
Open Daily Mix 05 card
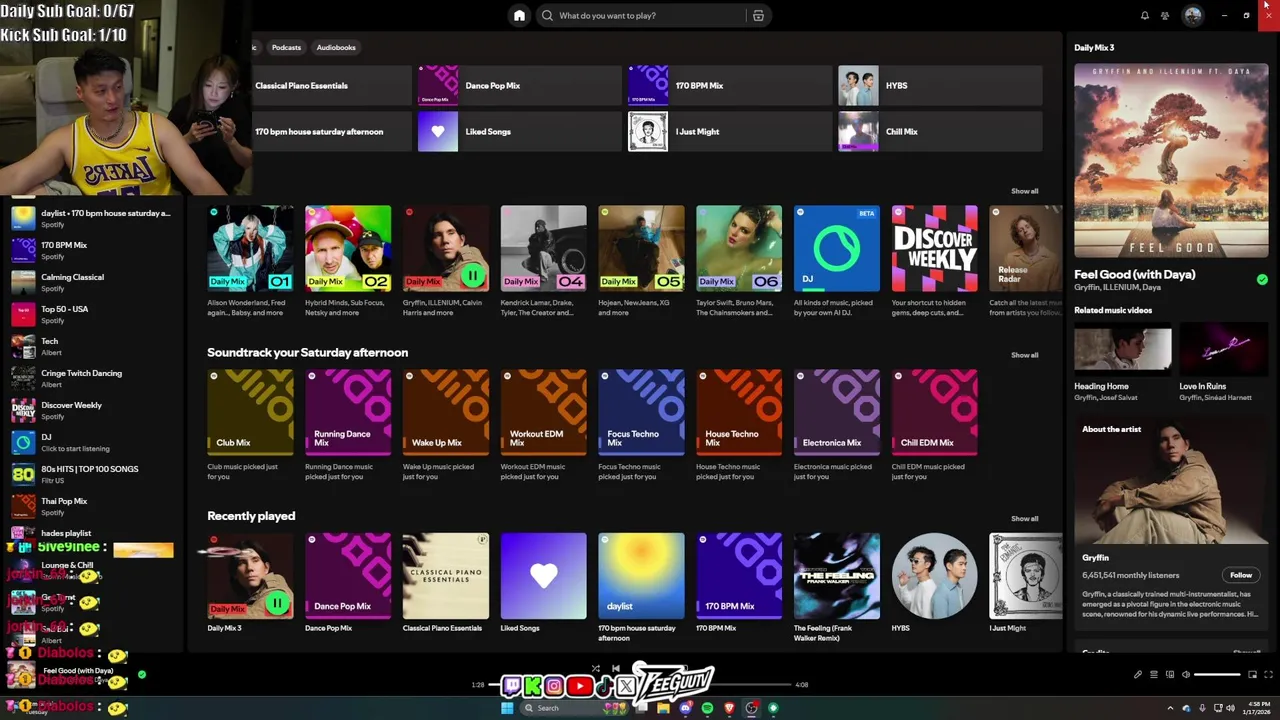[641, 261]
